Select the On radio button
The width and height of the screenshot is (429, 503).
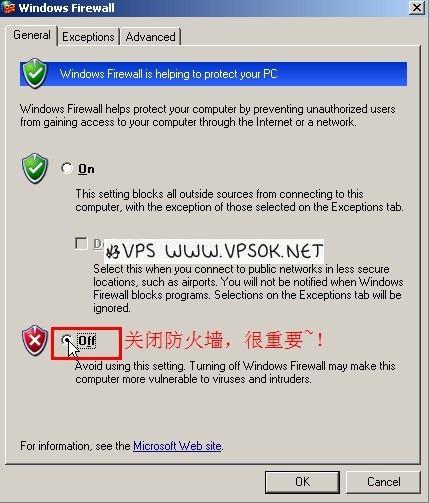click(67, 168)
